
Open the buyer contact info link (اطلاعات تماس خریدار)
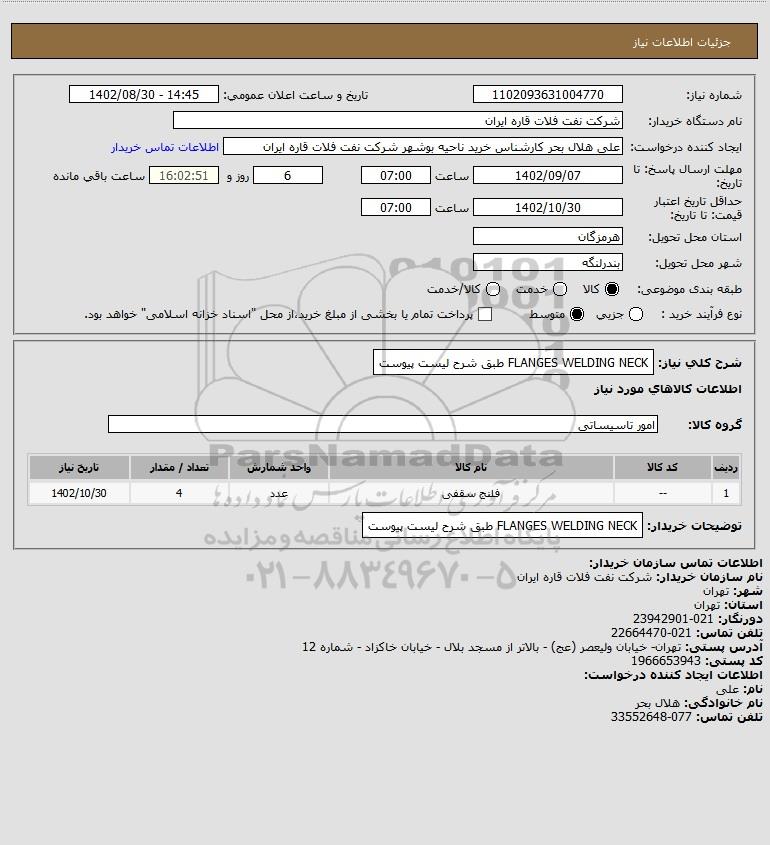point(165,147)
